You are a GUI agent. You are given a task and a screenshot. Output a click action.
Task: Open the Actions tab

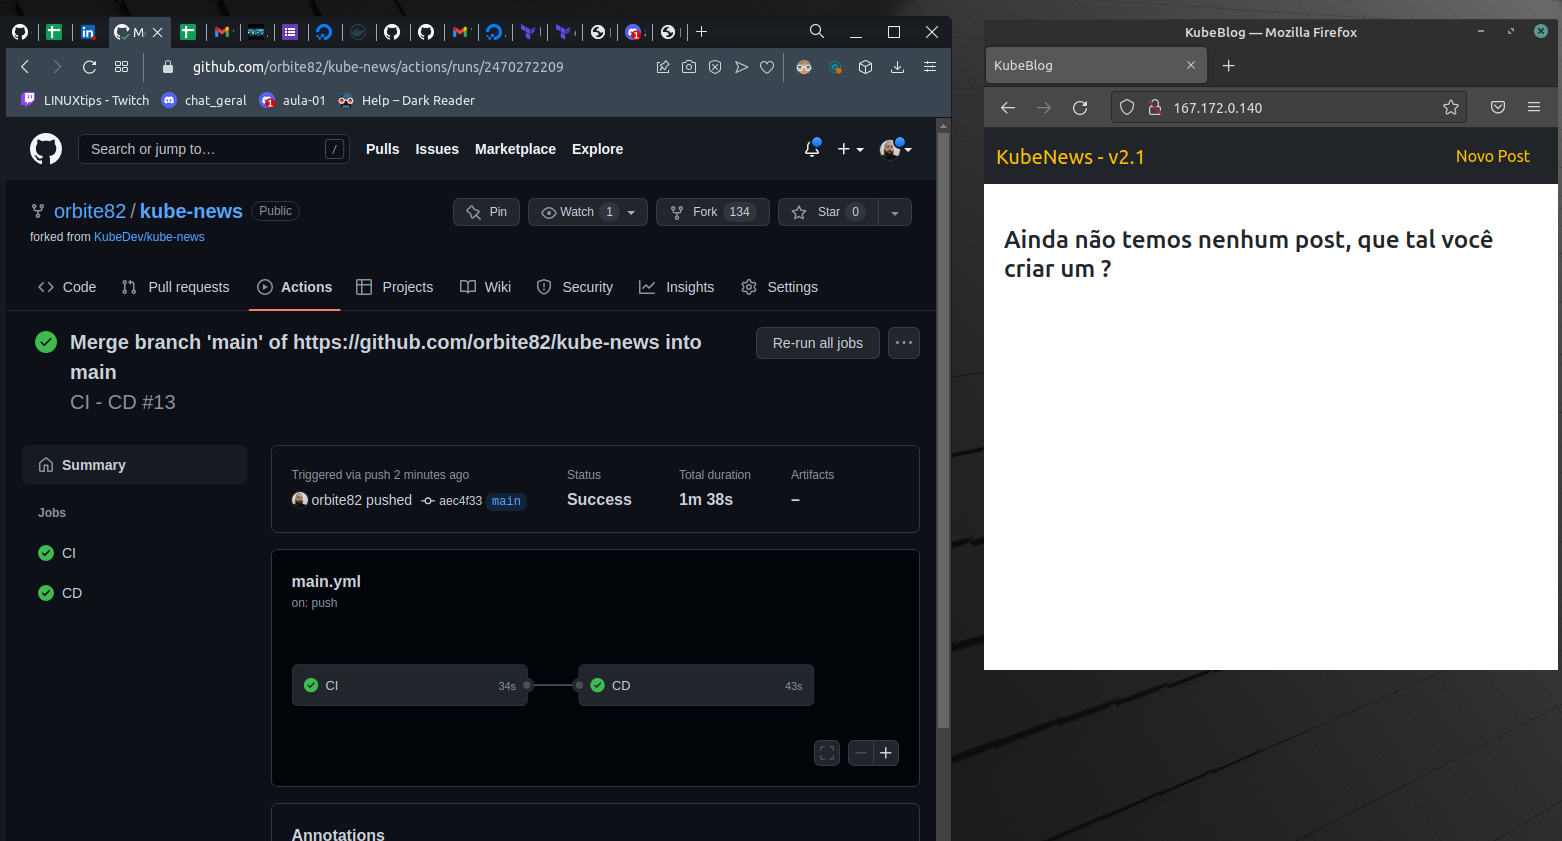click(295, 287)
